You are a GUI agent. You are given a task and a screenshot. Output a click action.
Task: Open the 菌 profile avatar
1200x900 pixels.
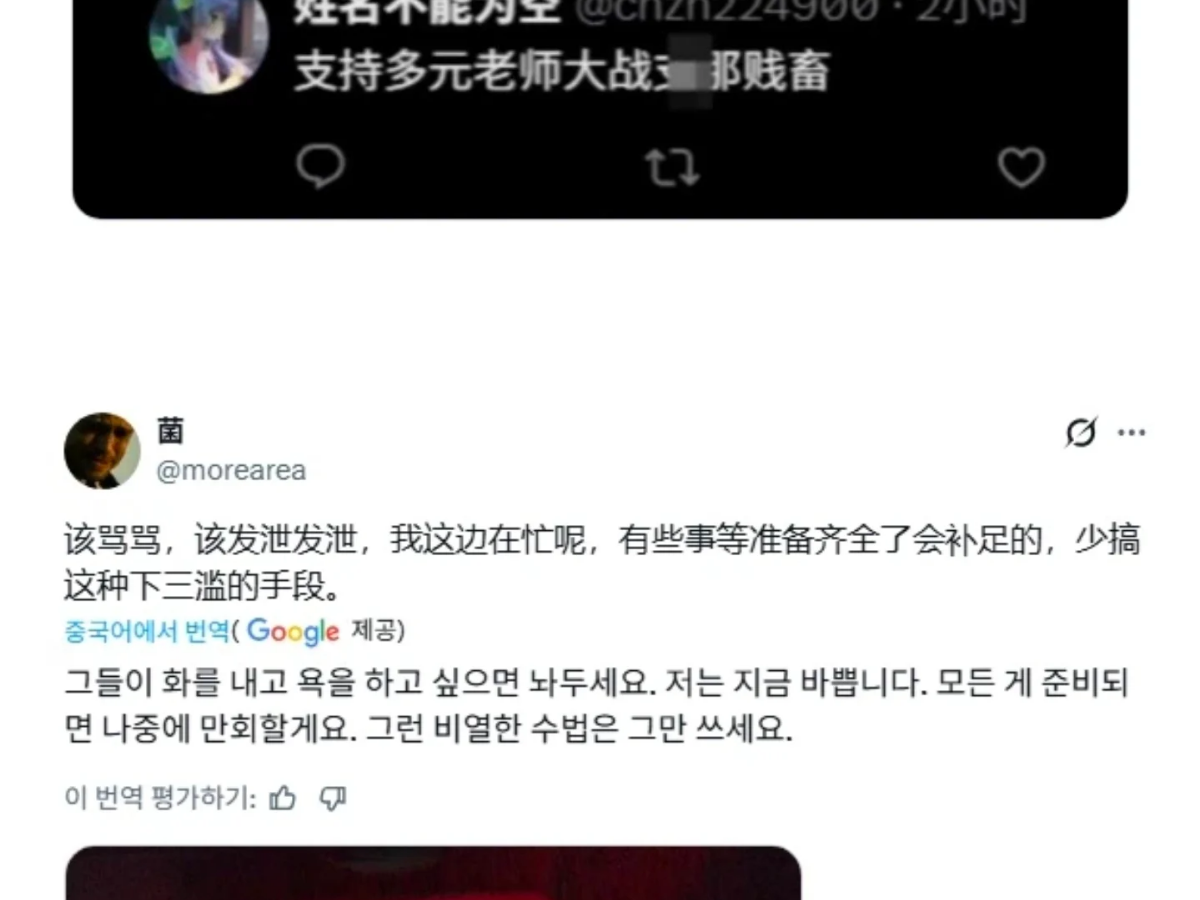(x=102, y=451)
